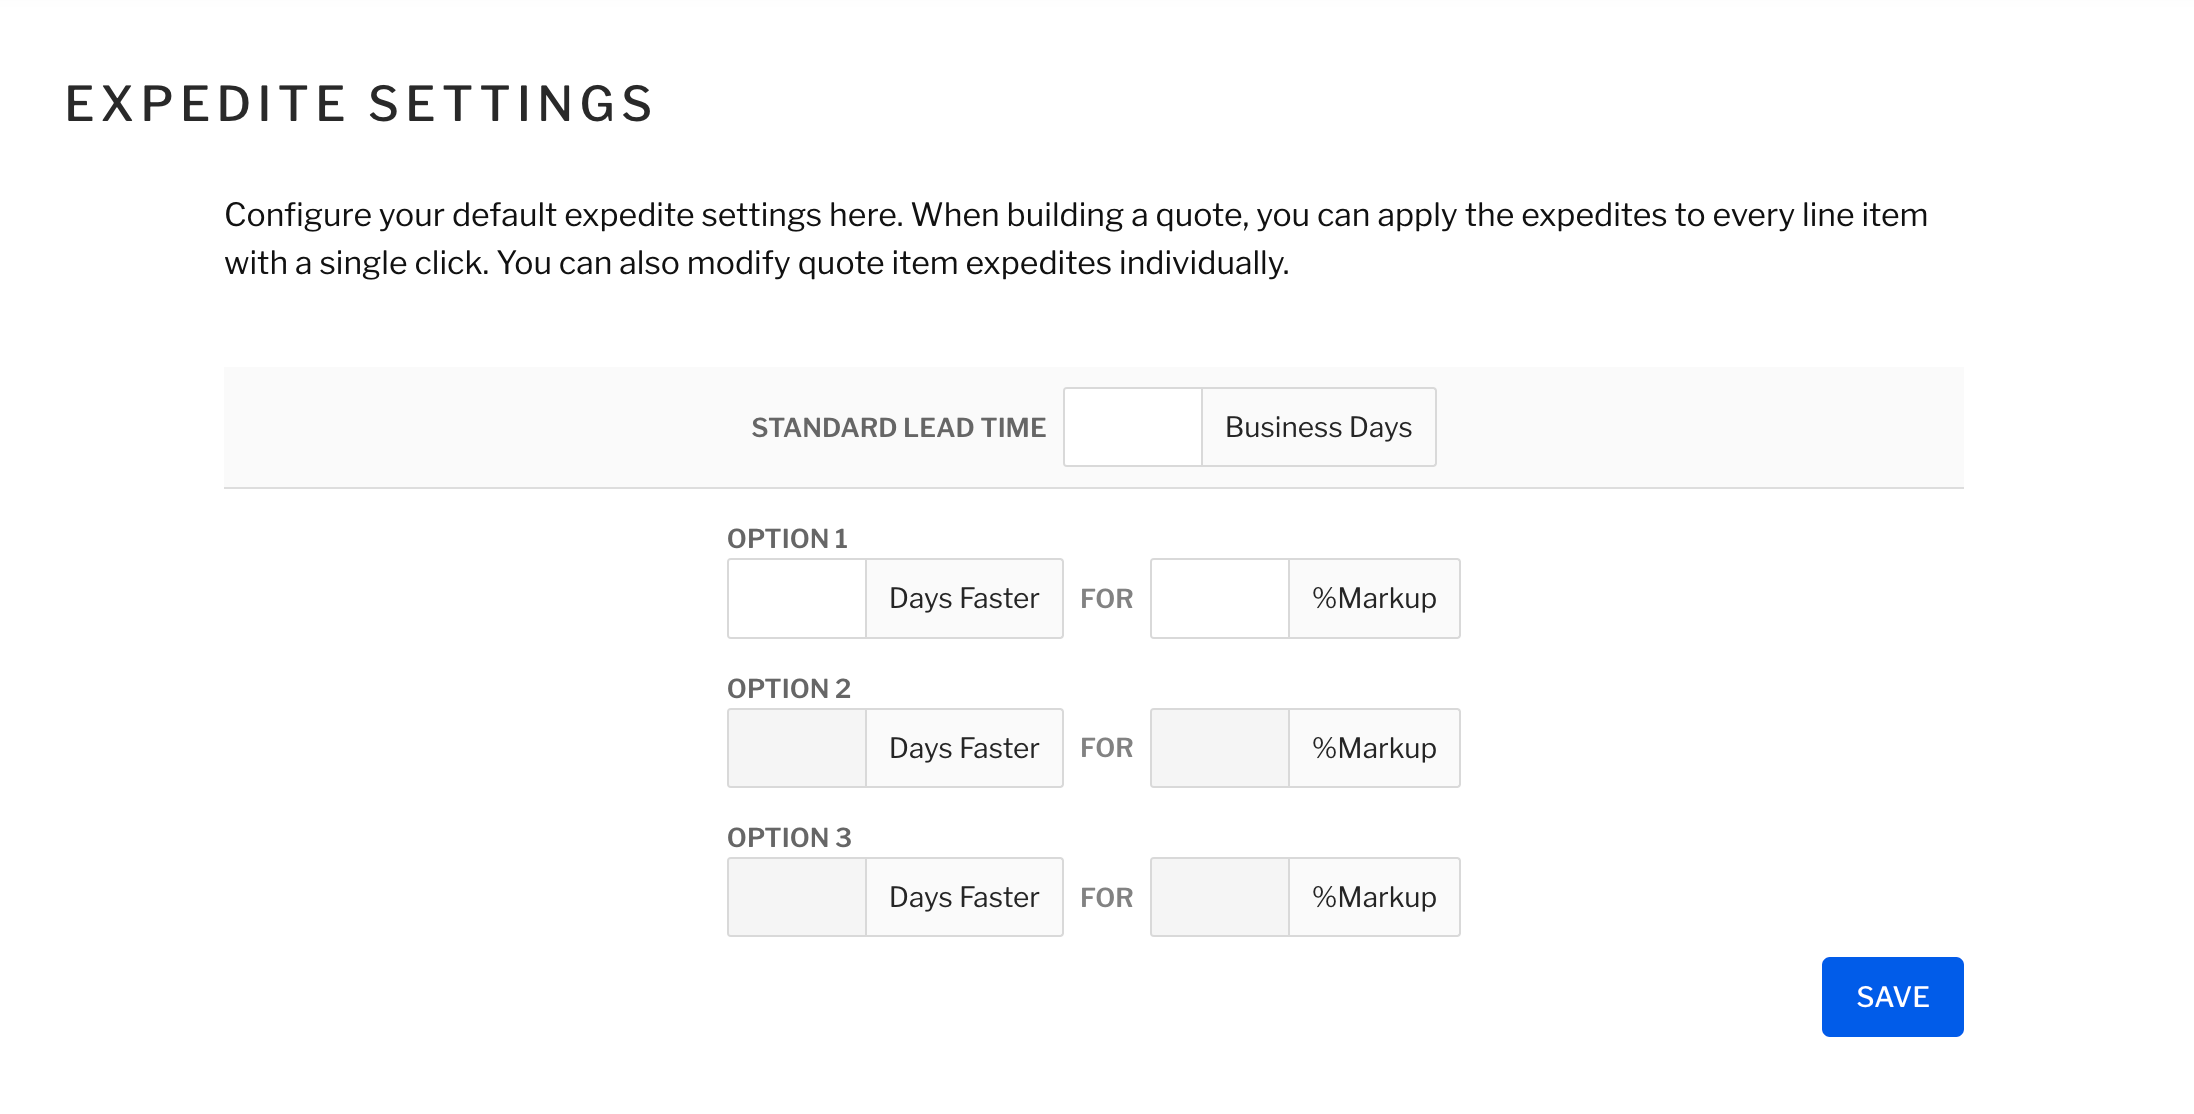Viewport: 2194px width, 1114px height.
Task: Select the EXPEDITE SETTINGS heading
Action: pos(359,102)
